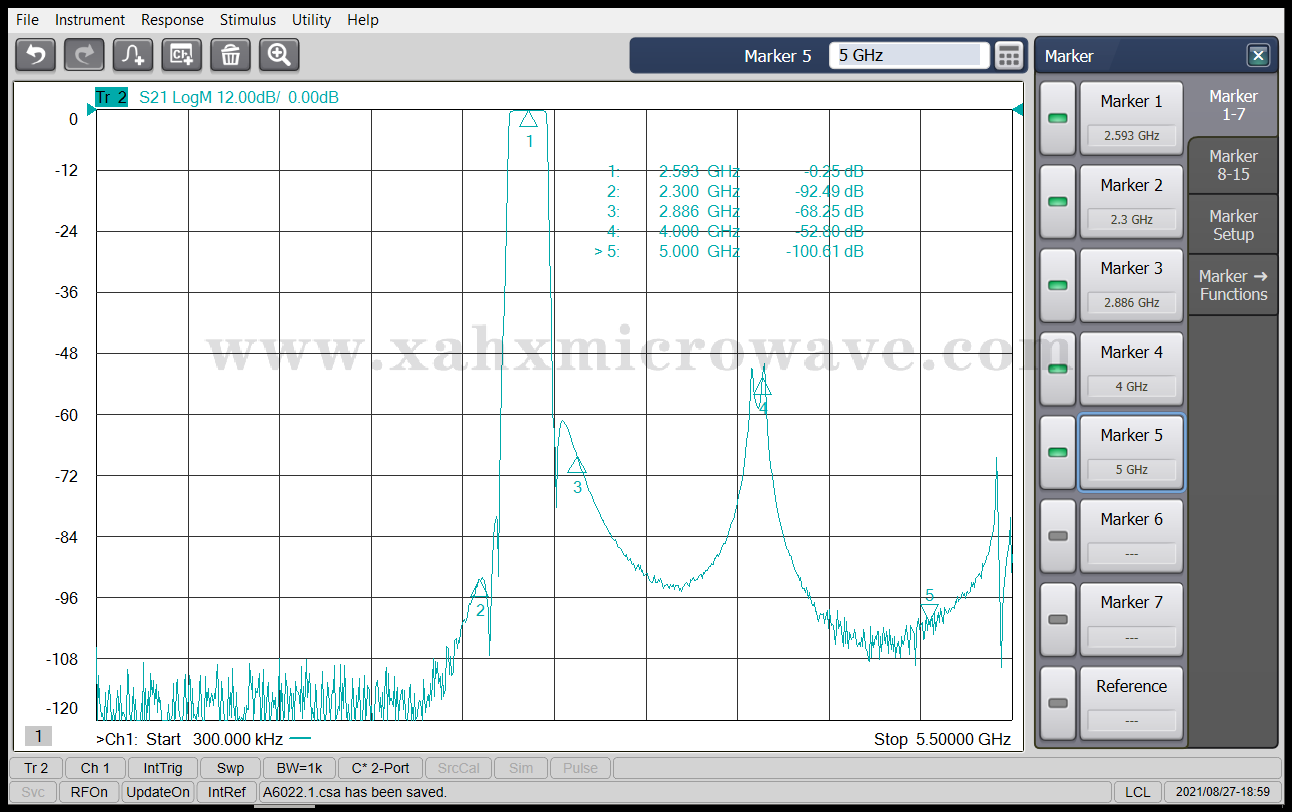Screen dimensions: 1292x812
Task: Close the Marker panel
Action: coord(1258,56)
